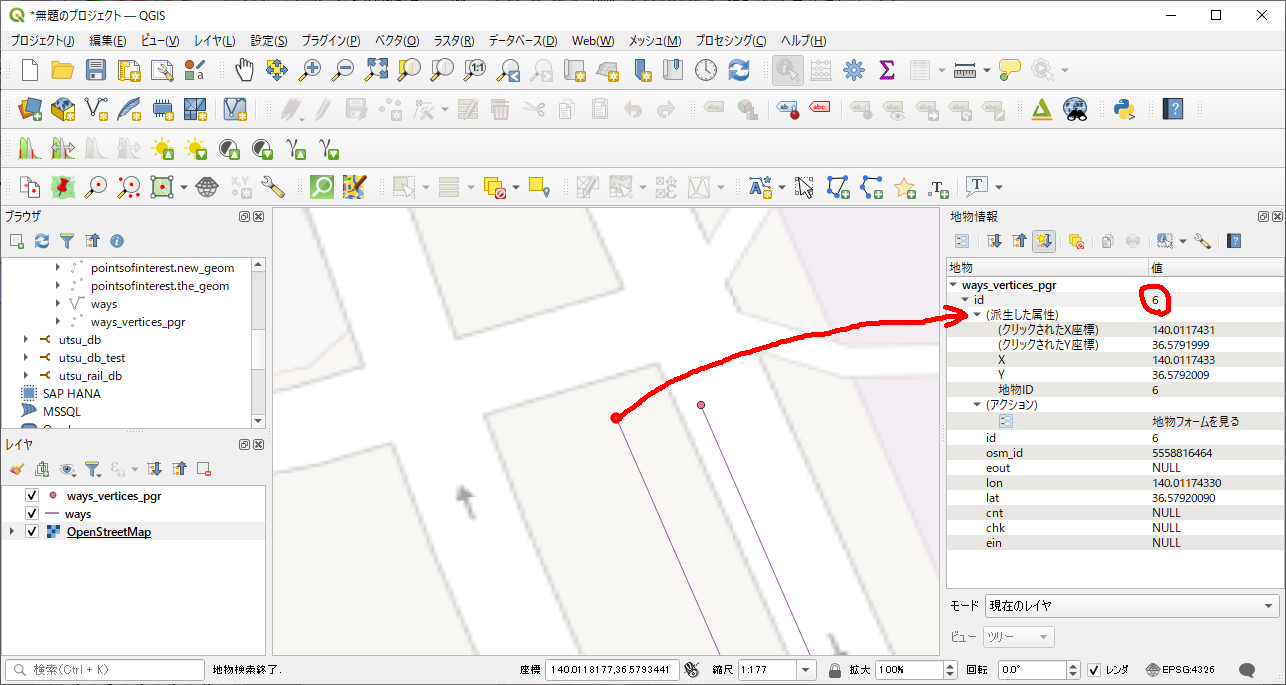Activate the Identify Features tool
Image resolution: width=1286 pixels, height=685 pixels.
click(x=787, y=70)
